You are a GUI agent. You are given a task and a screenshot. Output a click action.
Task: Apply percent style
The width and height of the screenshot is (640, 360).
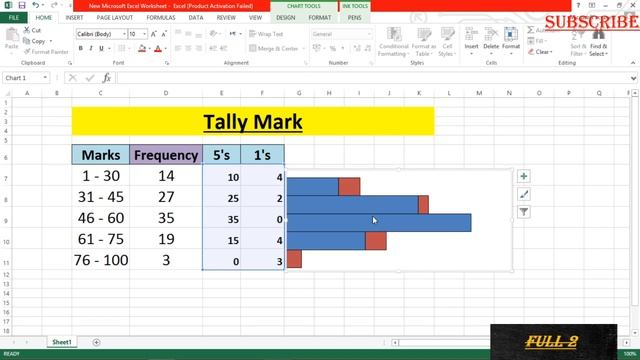333,49
